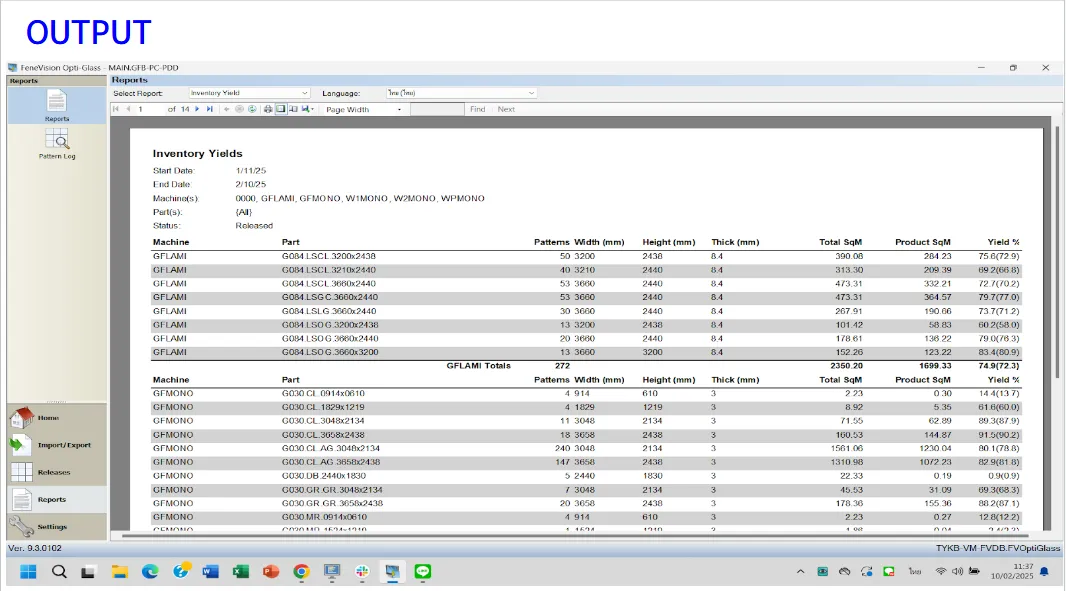This screenshot has height=591, width=1066.
Task: Open Windows taskbar search
Action: click(x=59, y=572)
